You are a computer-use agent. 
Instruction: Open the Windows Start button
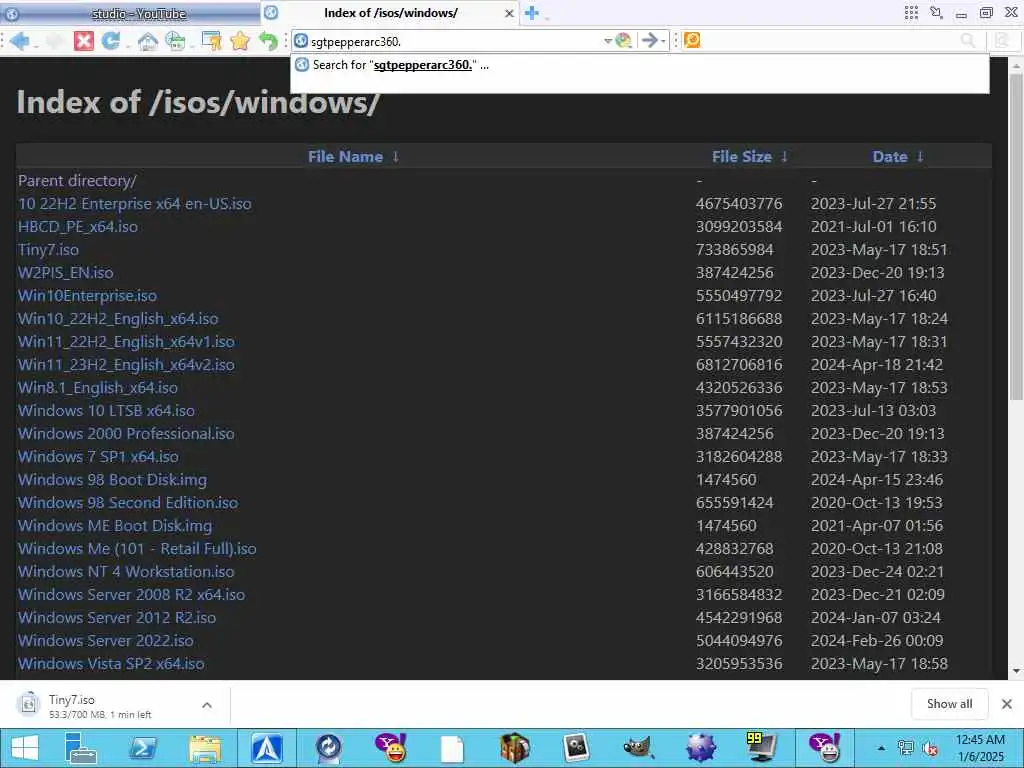click(24, 748)
